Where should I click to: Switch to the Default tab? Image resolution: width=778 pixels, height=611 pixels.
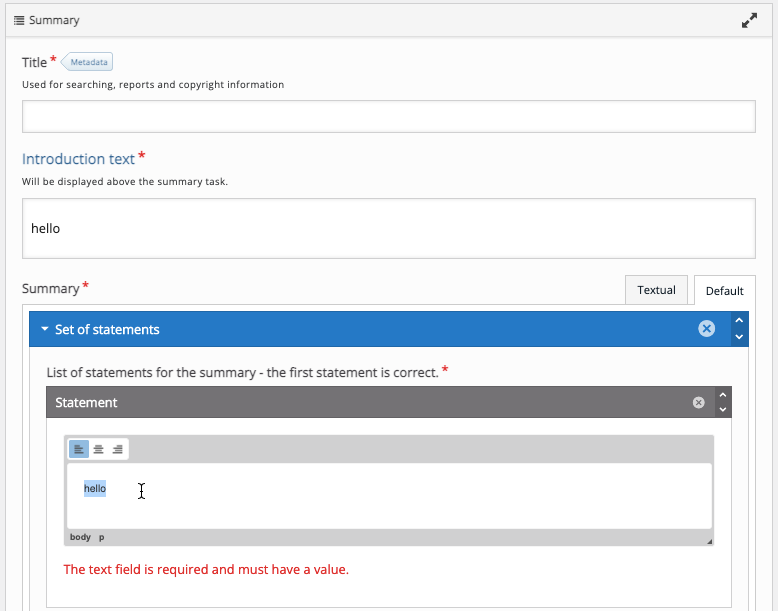pos(724,290)
